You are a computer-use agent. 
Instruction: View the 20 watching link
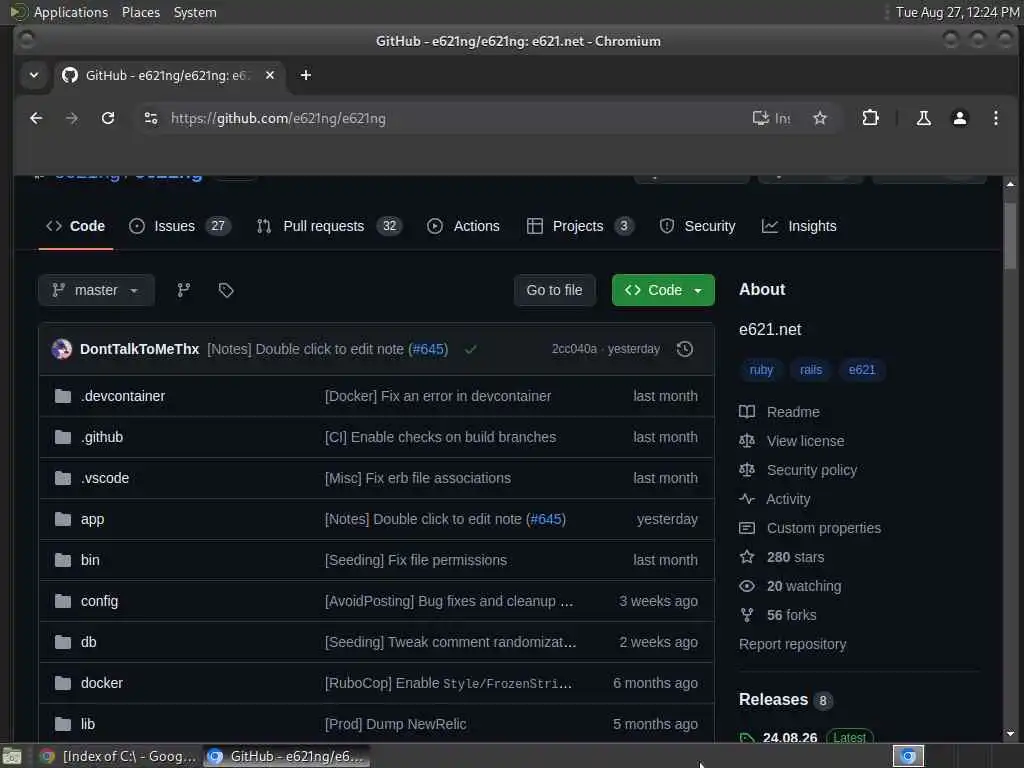point(790,586)
